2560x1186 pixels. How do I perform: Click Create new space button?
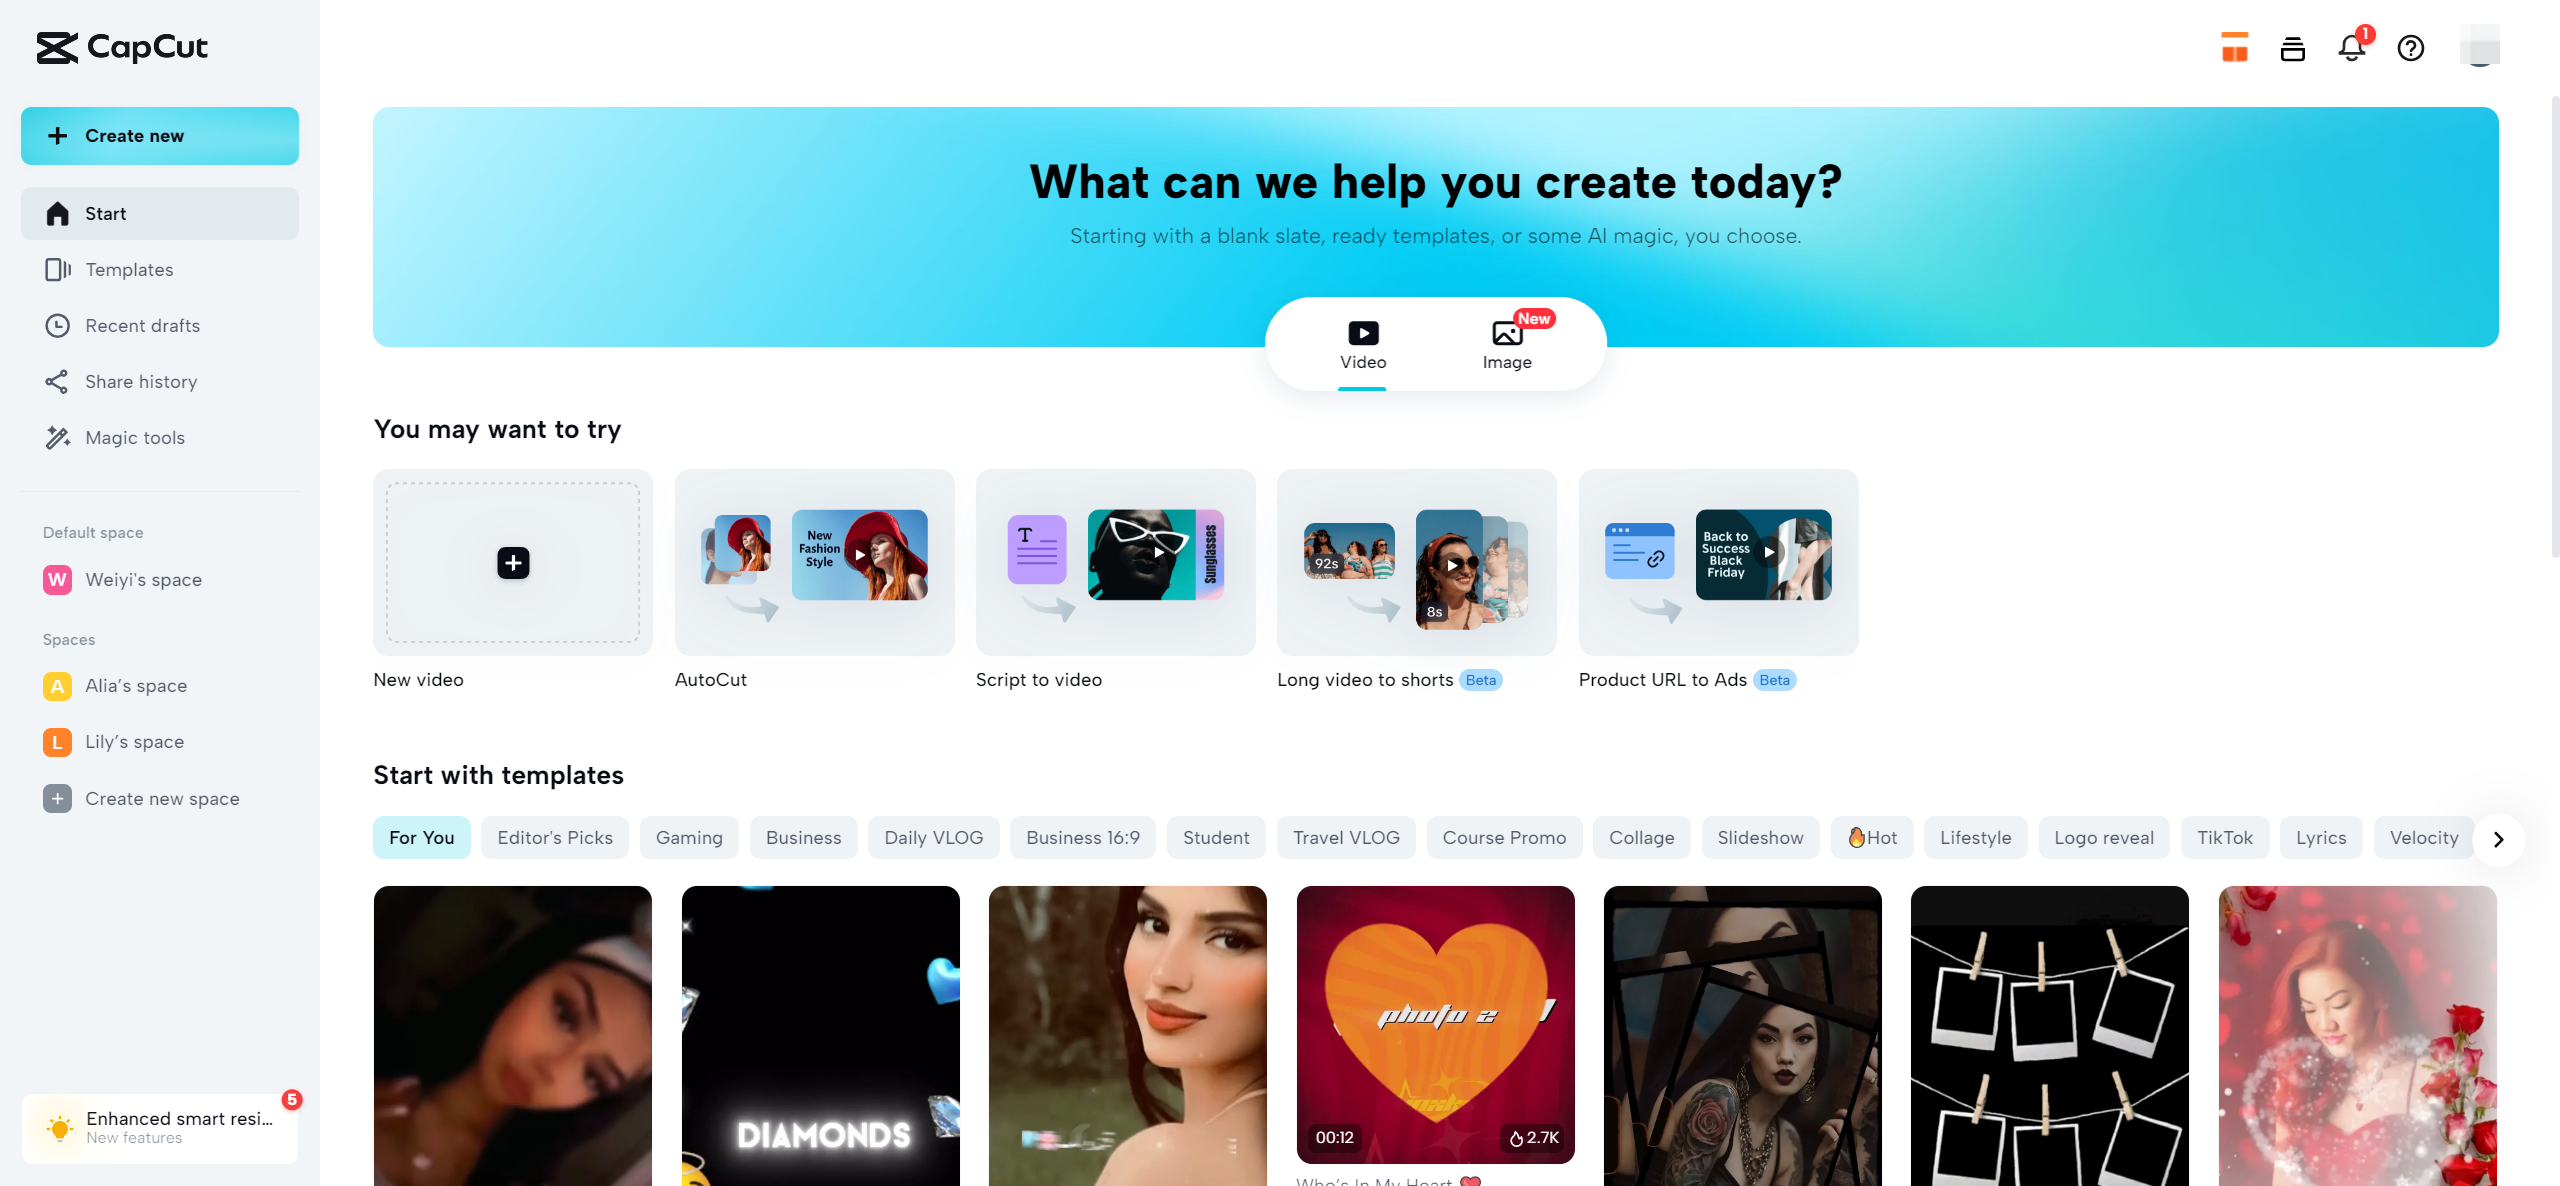pyautogui.click(x=160, y=799)
